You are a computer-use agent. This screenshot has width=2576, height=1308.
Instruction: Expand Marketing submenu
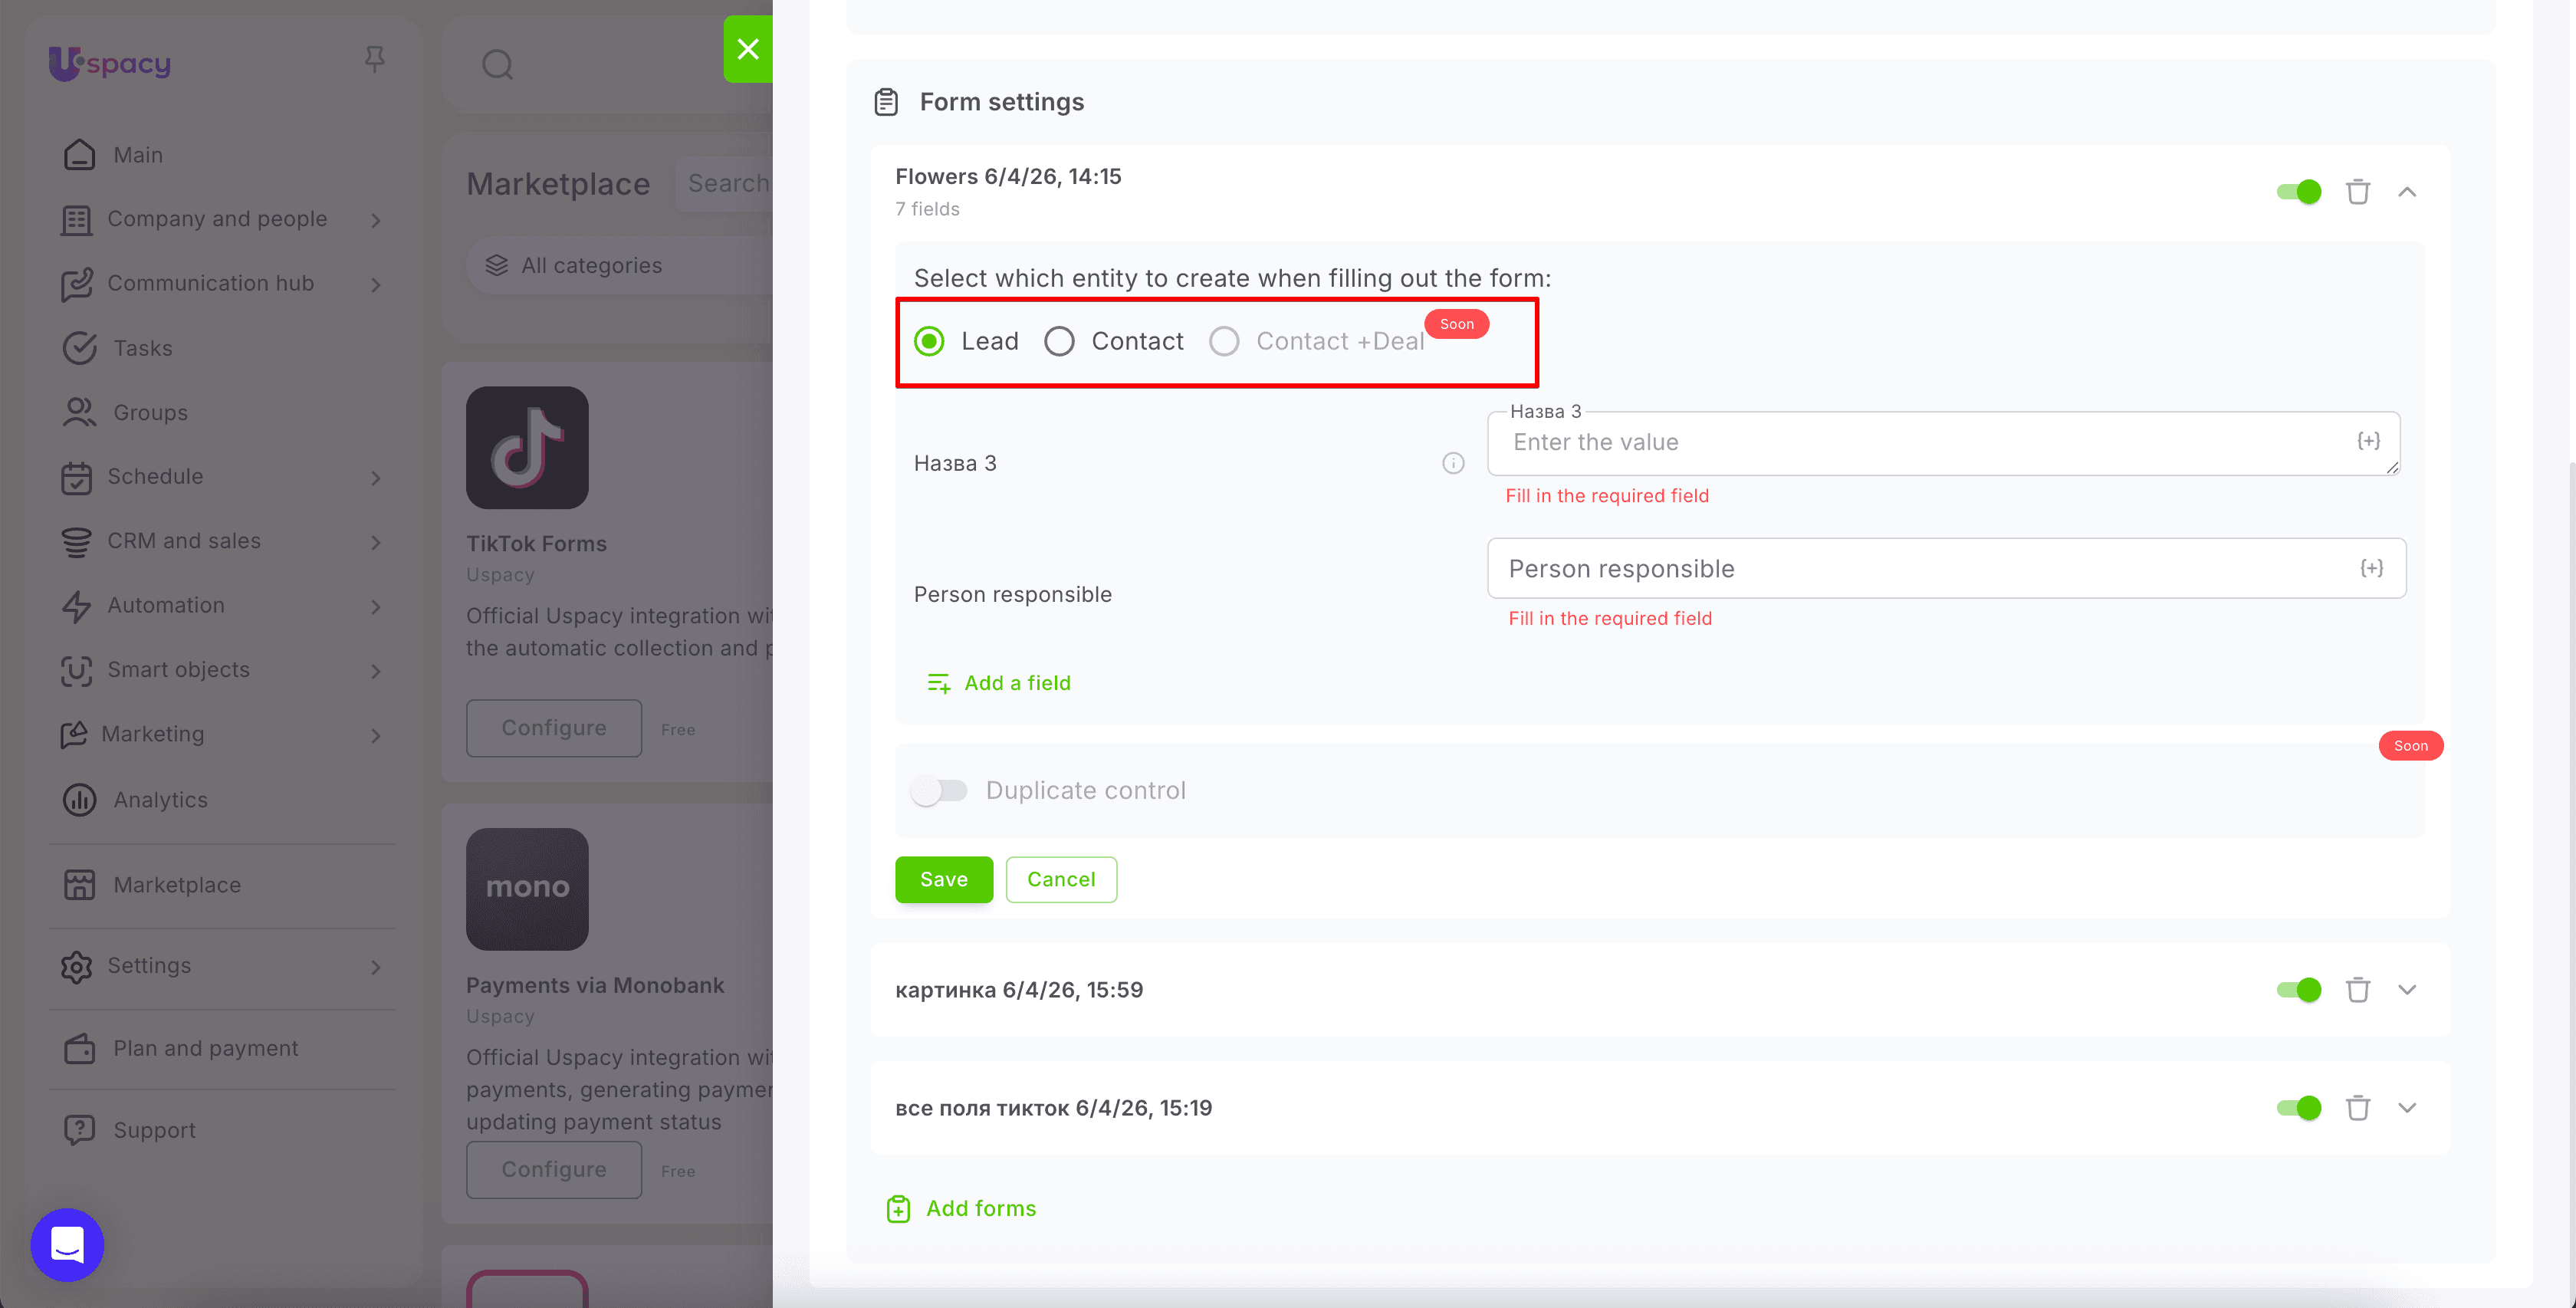[376, 736]
